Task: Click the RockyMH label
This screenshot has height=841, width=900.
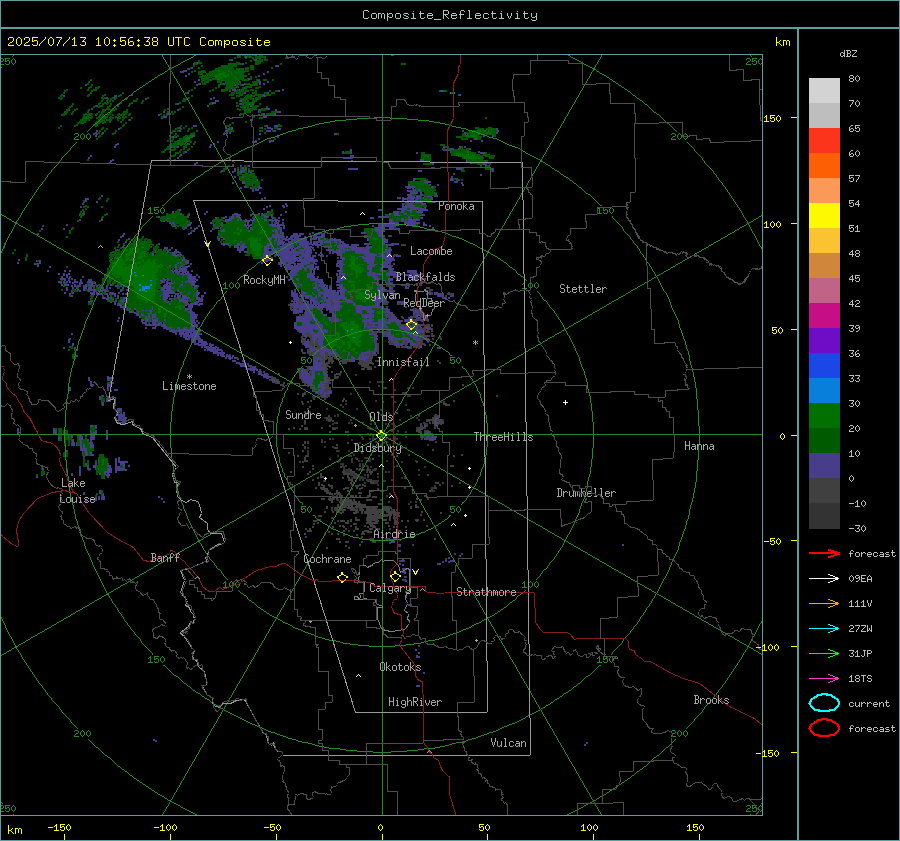Action: 264,280
